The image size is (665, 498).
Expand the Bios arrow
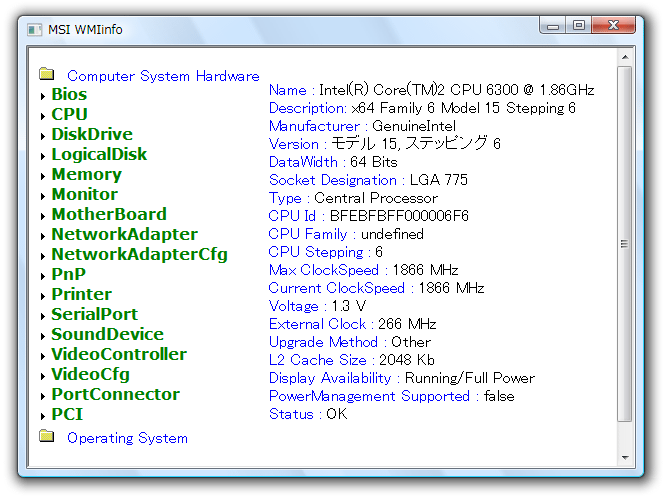point(43,96)
